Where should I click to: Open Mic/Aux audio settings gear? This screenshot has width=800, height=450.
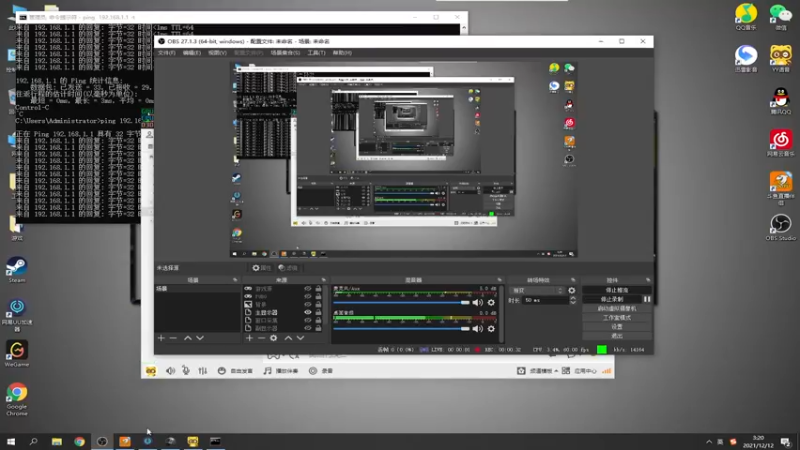pyautogui.click(x=491, y=303)
